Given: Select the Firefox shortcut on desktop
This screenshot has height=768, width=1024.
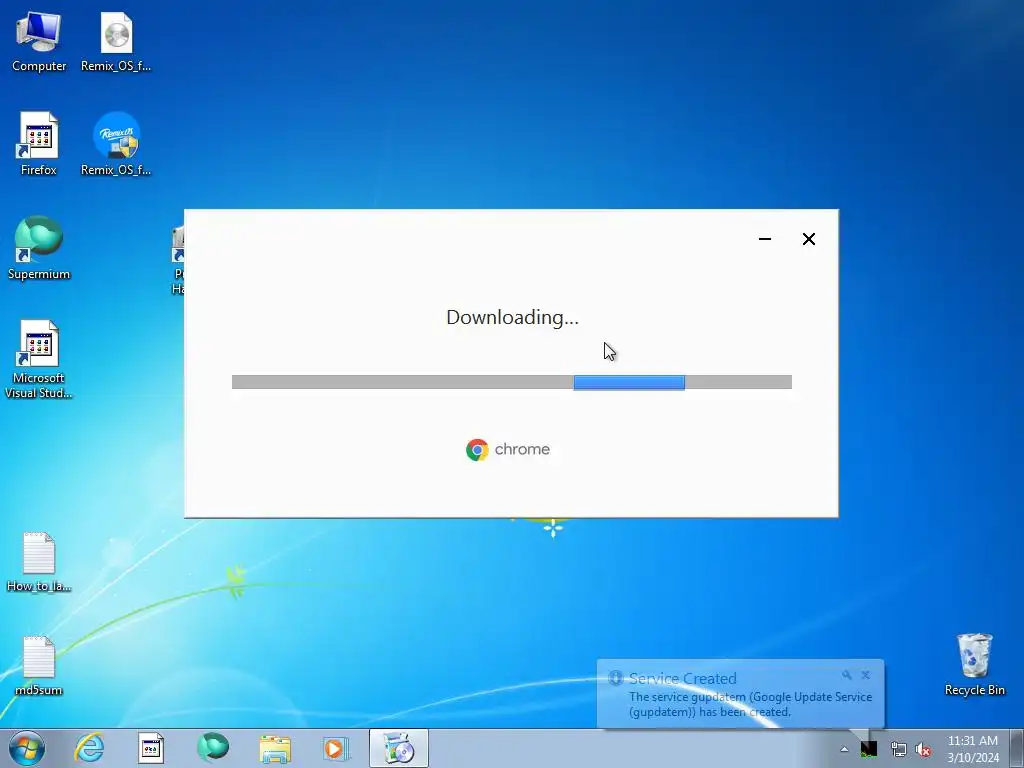Looking at the screenshot, I should click(x=39, y=144).
